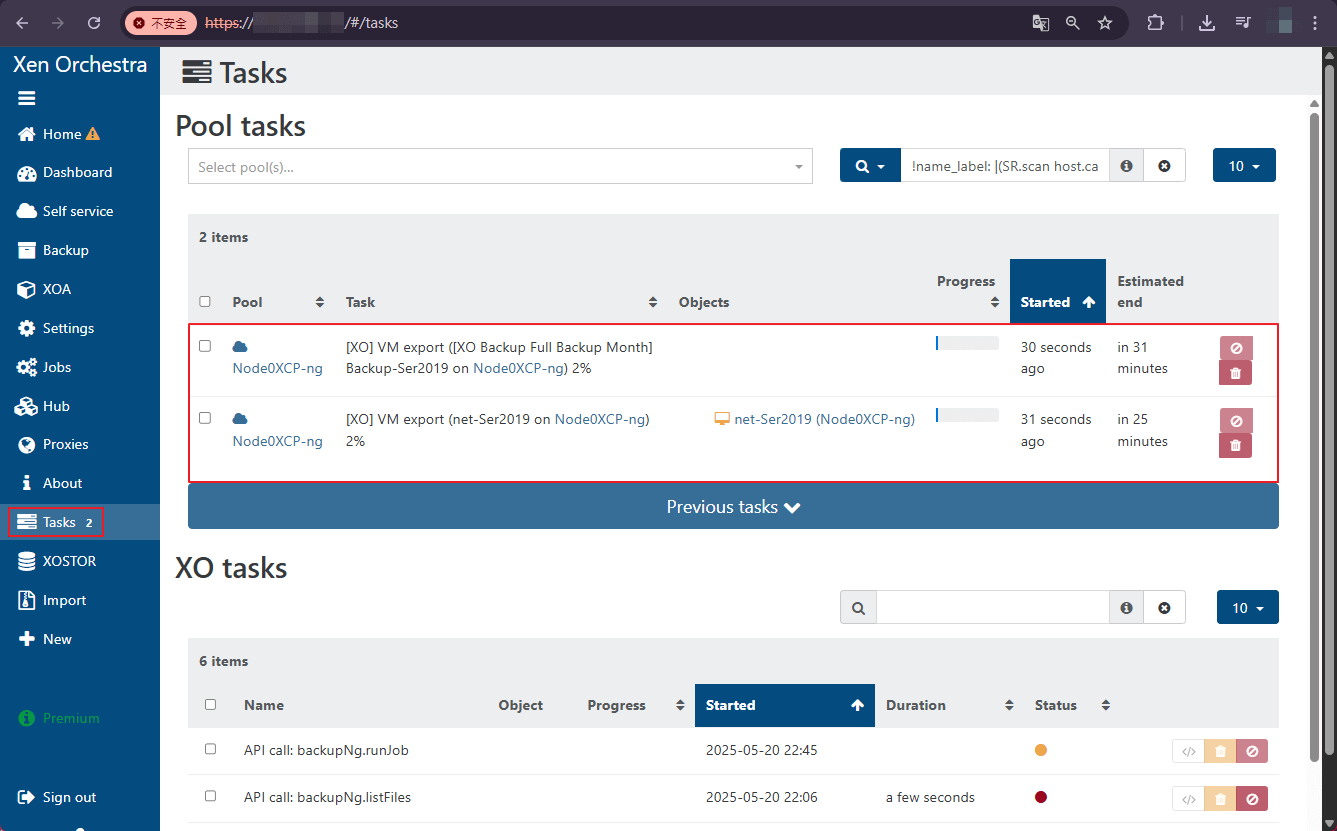Sort Pool tasks by Progress column
Viewport: 1337px width, 831px height.
(967, 291)
